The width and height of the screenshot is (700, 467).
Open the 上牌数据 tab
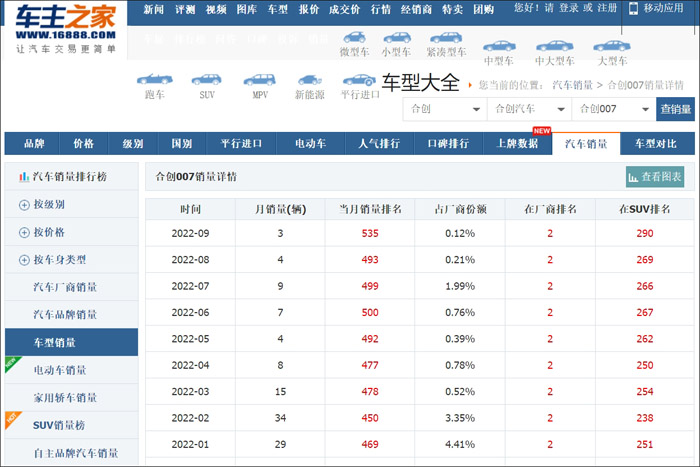[517, 144]
